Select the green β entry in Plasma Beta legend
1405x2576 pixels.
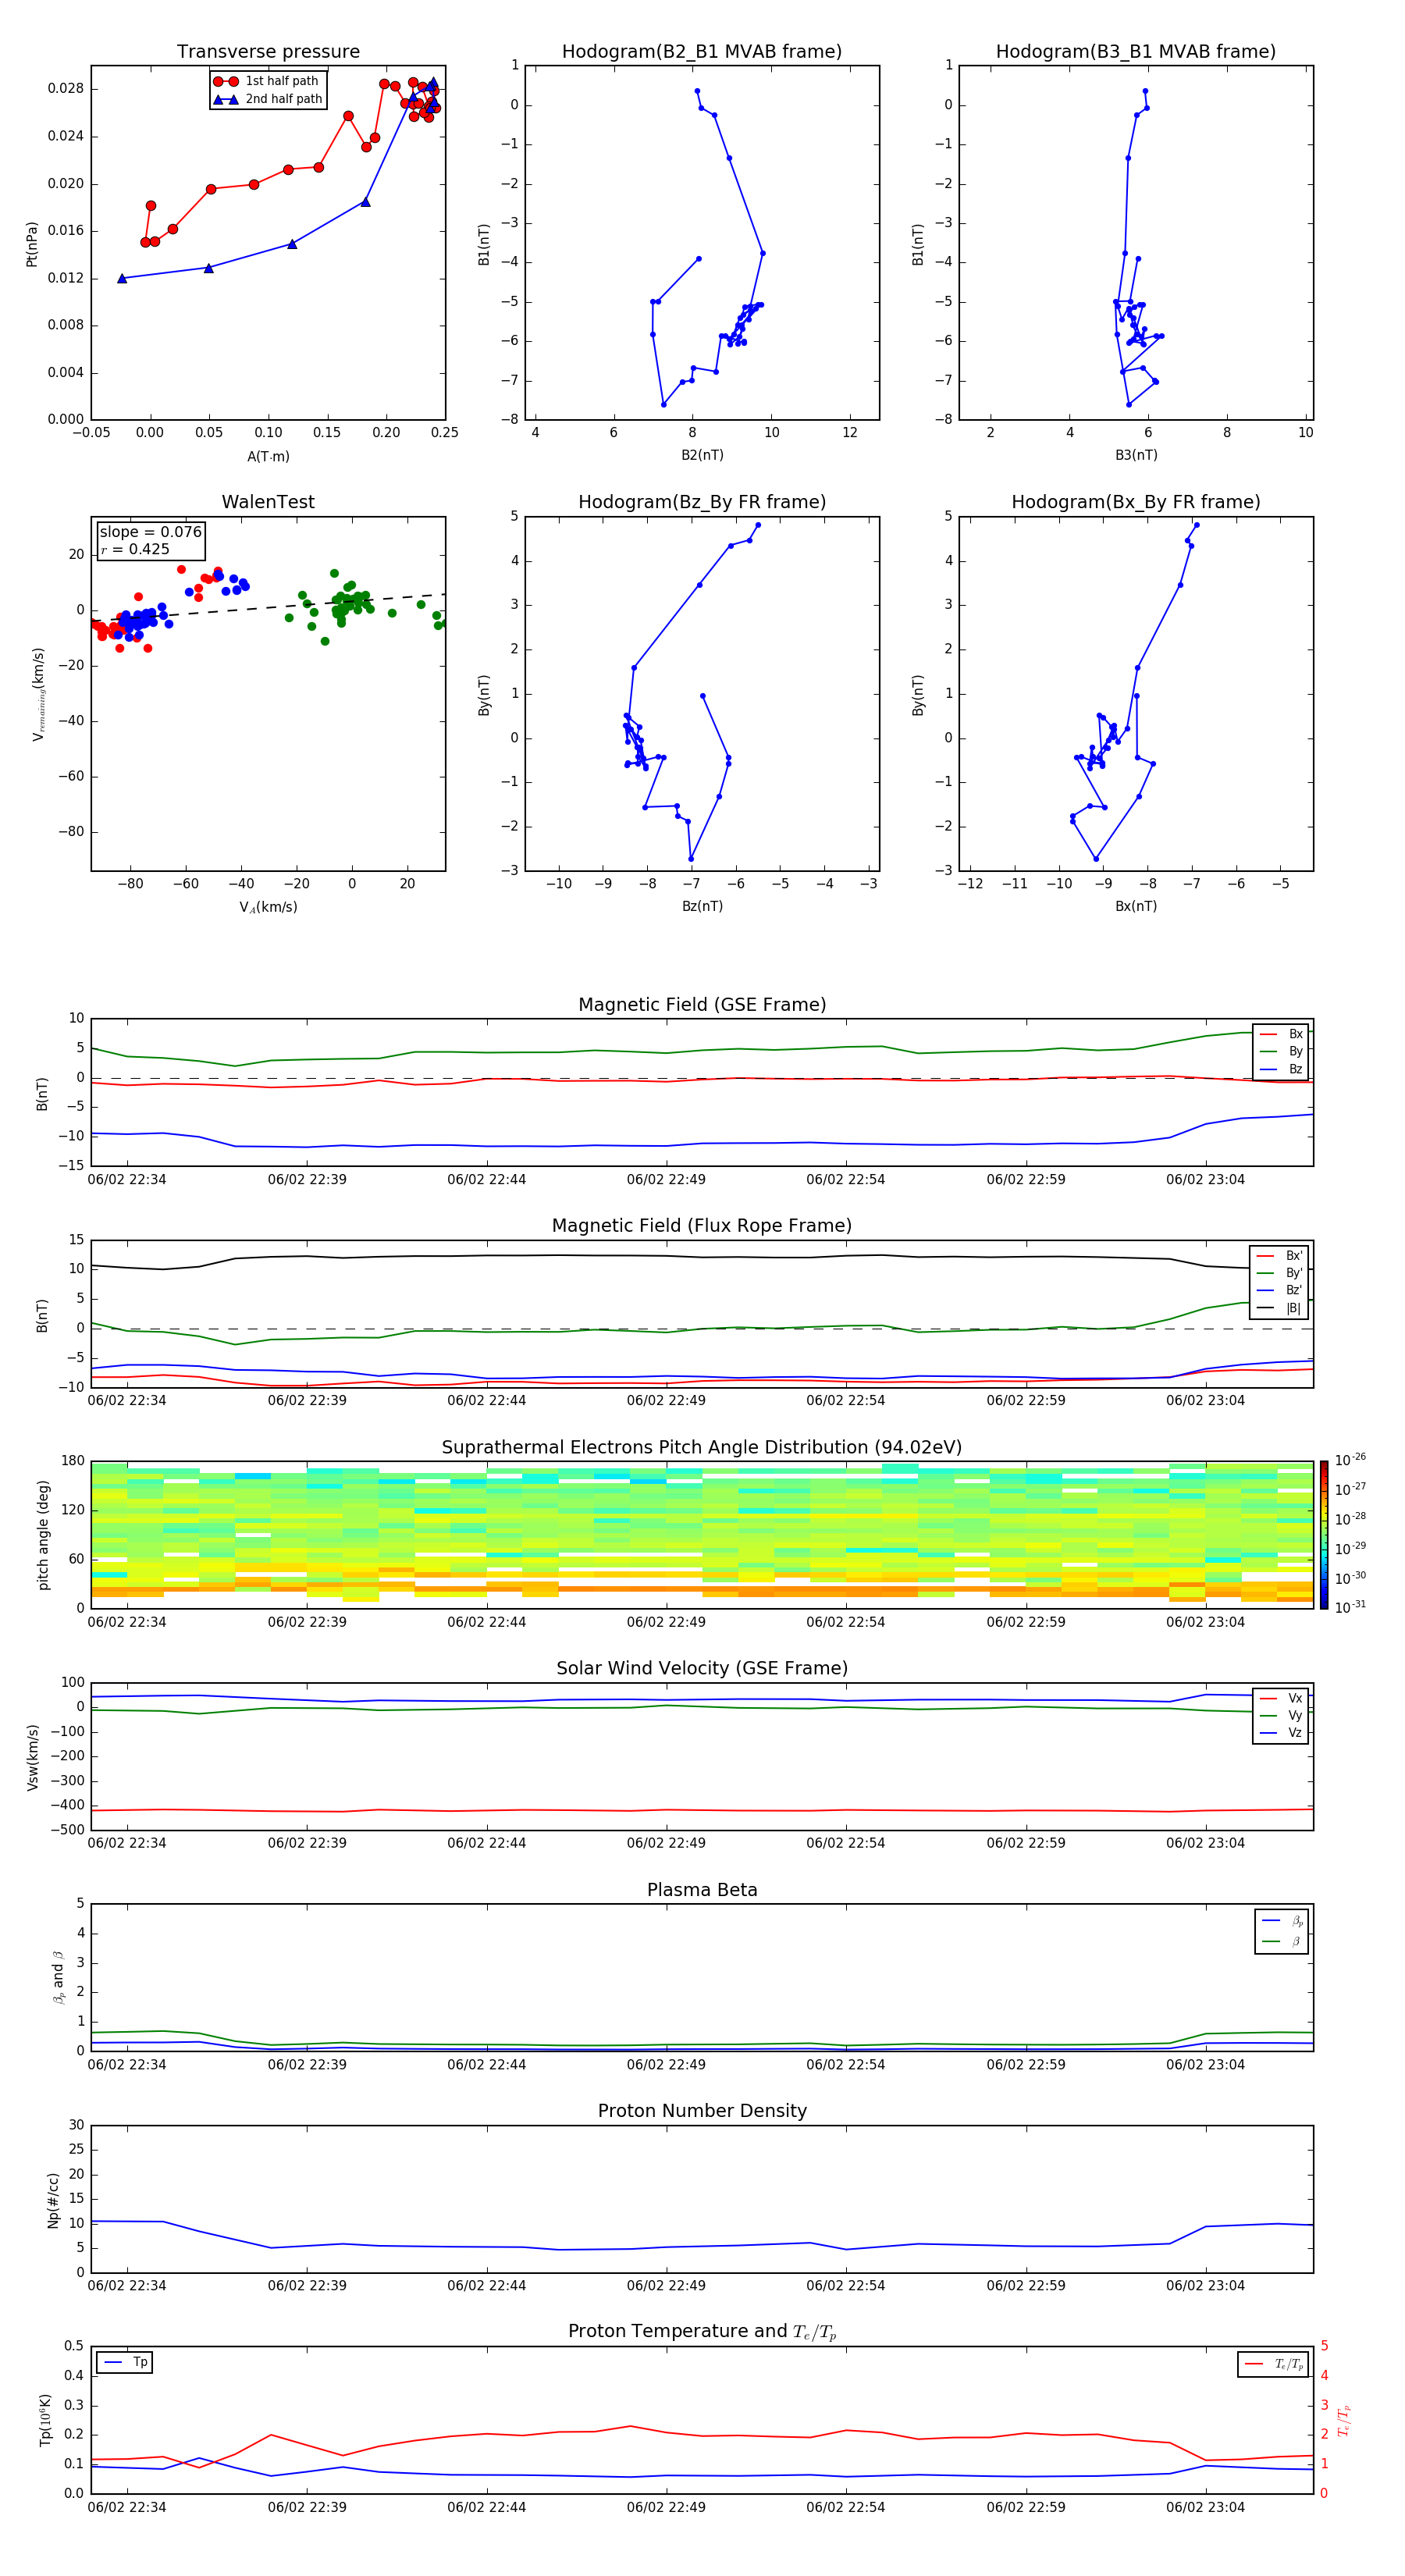pyautogui.click(x=1282, y=1942)
